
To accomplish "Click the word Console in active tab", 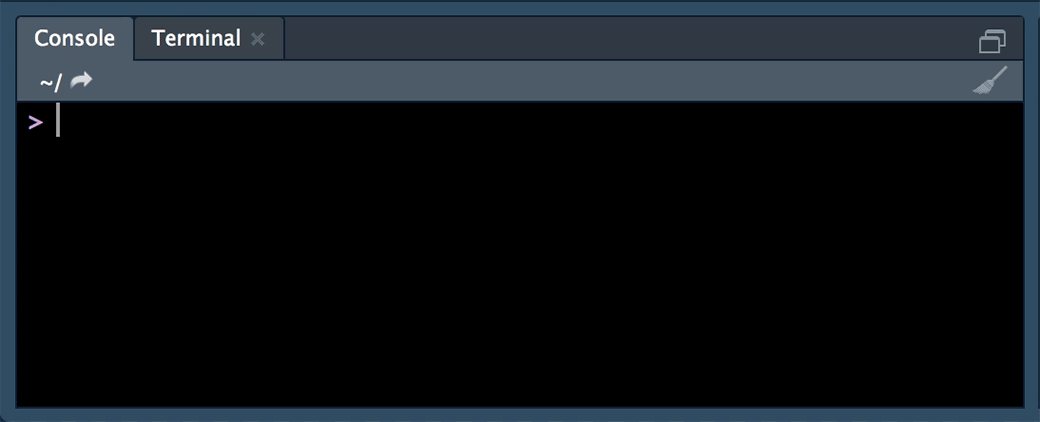I will 74,38.
